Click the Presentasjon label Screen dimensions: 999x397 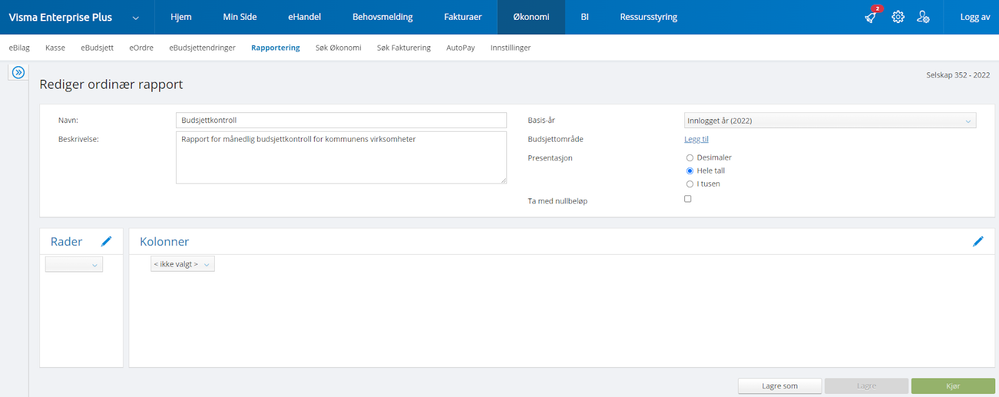pos(550,157)
